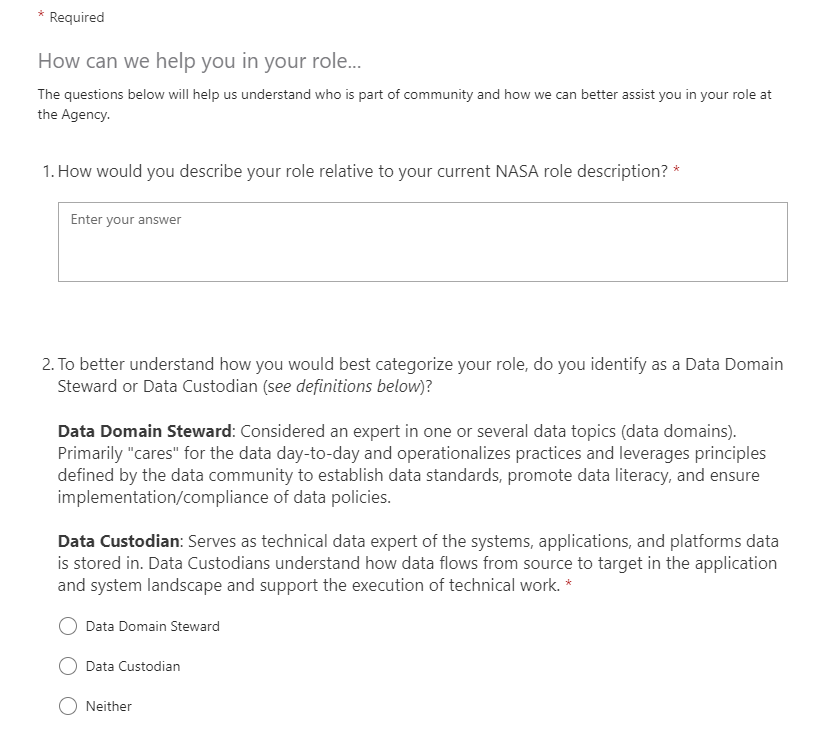This screenshot has height=732, width=817.
Task: Click the "Required" notice text at top
Action: coord(77,17)
